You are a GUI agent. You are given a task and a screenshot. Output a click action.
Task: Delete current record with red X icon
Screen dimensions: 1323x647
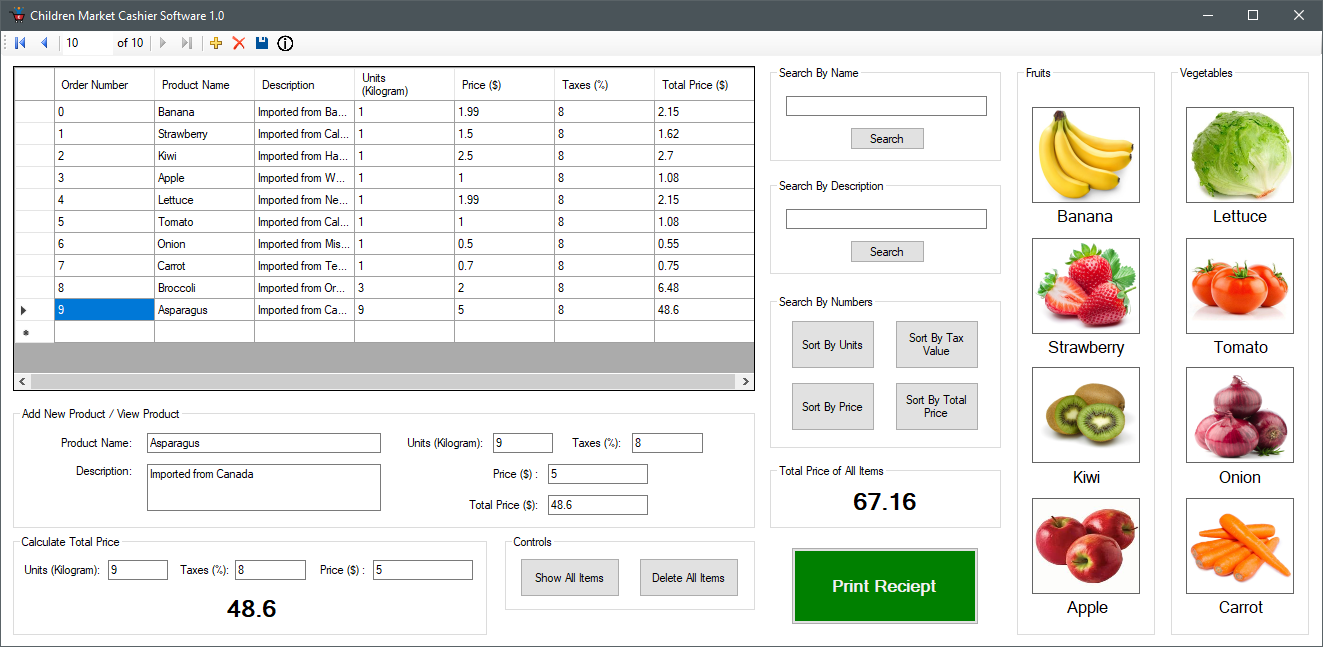[239, 43]
